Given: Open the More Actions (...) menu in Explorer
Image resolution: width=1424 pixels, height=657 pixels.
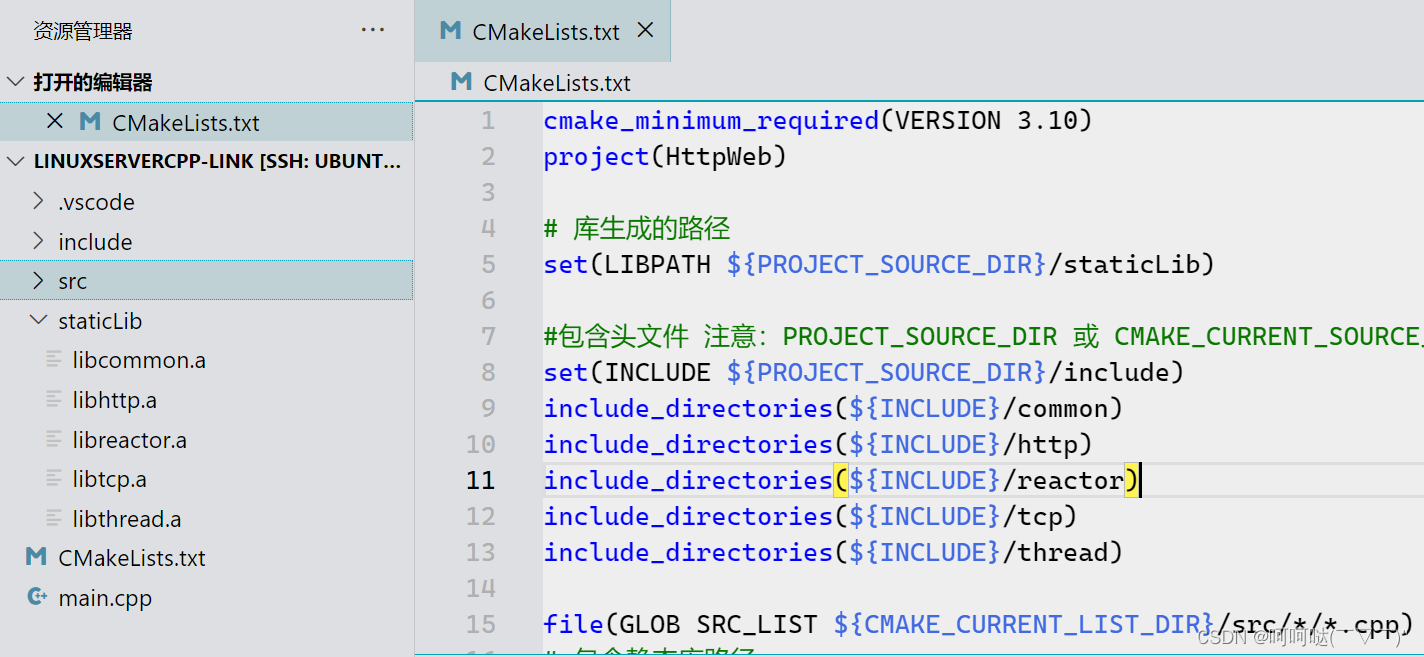Looking at the screenshot, I should [x=373, y=30].
